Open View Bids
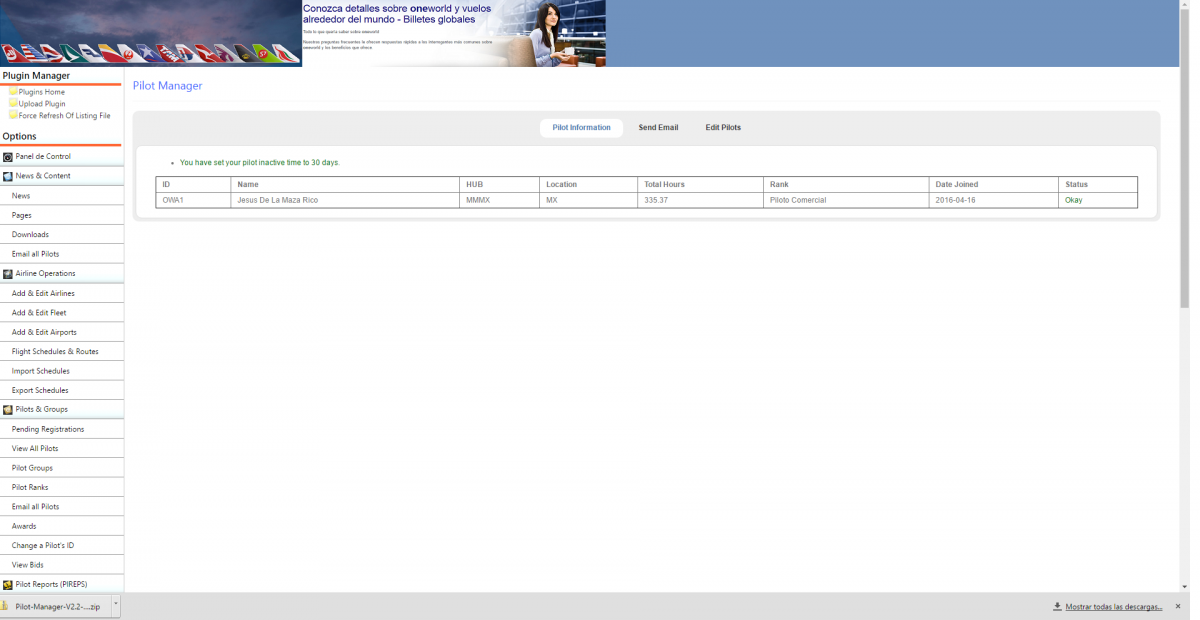1200x620 pixels. [x=62, y=565]
